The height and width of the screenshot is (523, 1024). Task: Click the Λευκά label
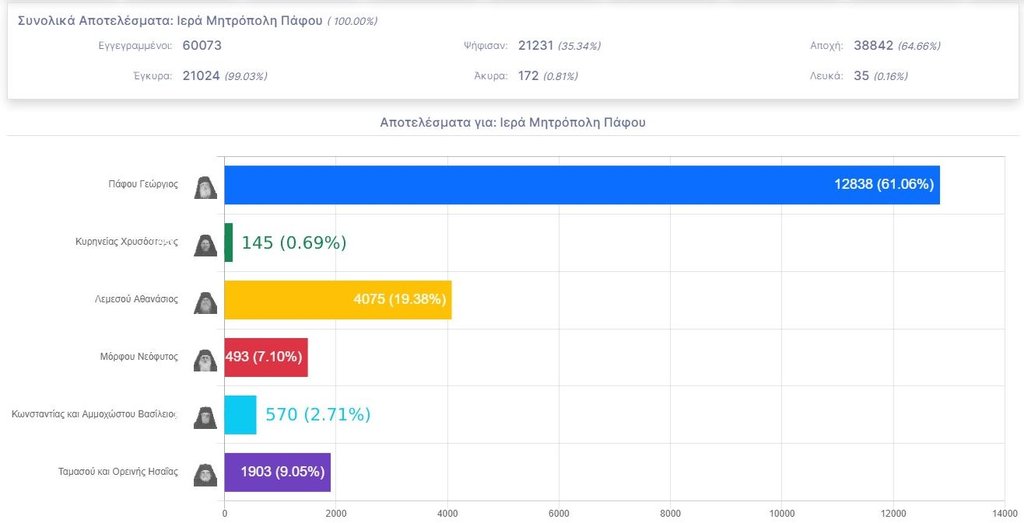tap(827, 76)
